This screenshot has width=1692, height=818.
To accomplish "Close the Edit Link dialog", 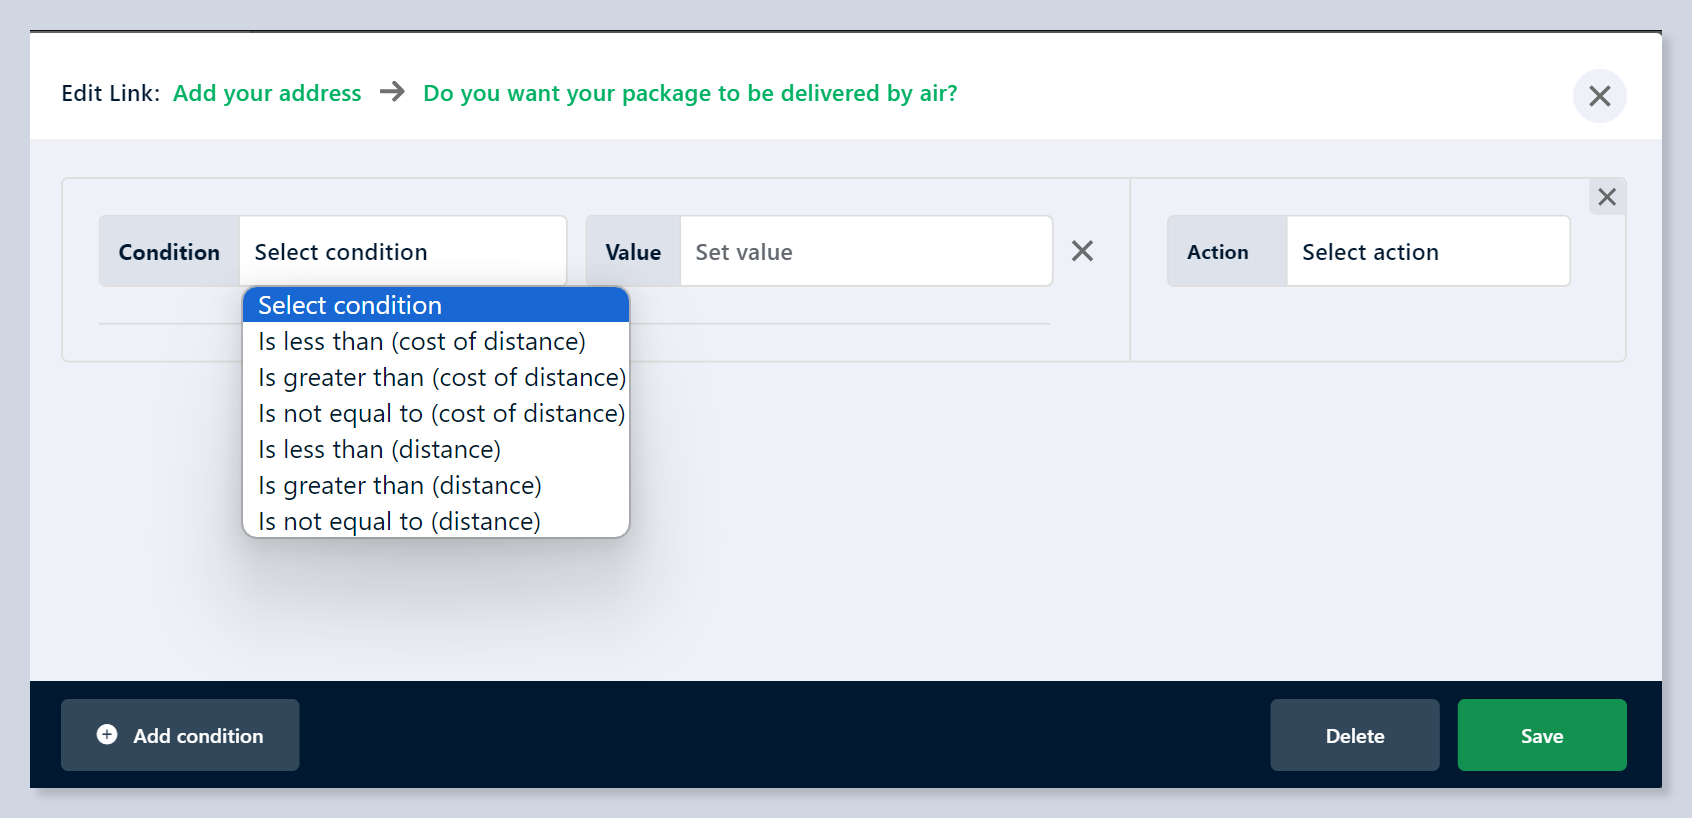I will (1599, 96).
